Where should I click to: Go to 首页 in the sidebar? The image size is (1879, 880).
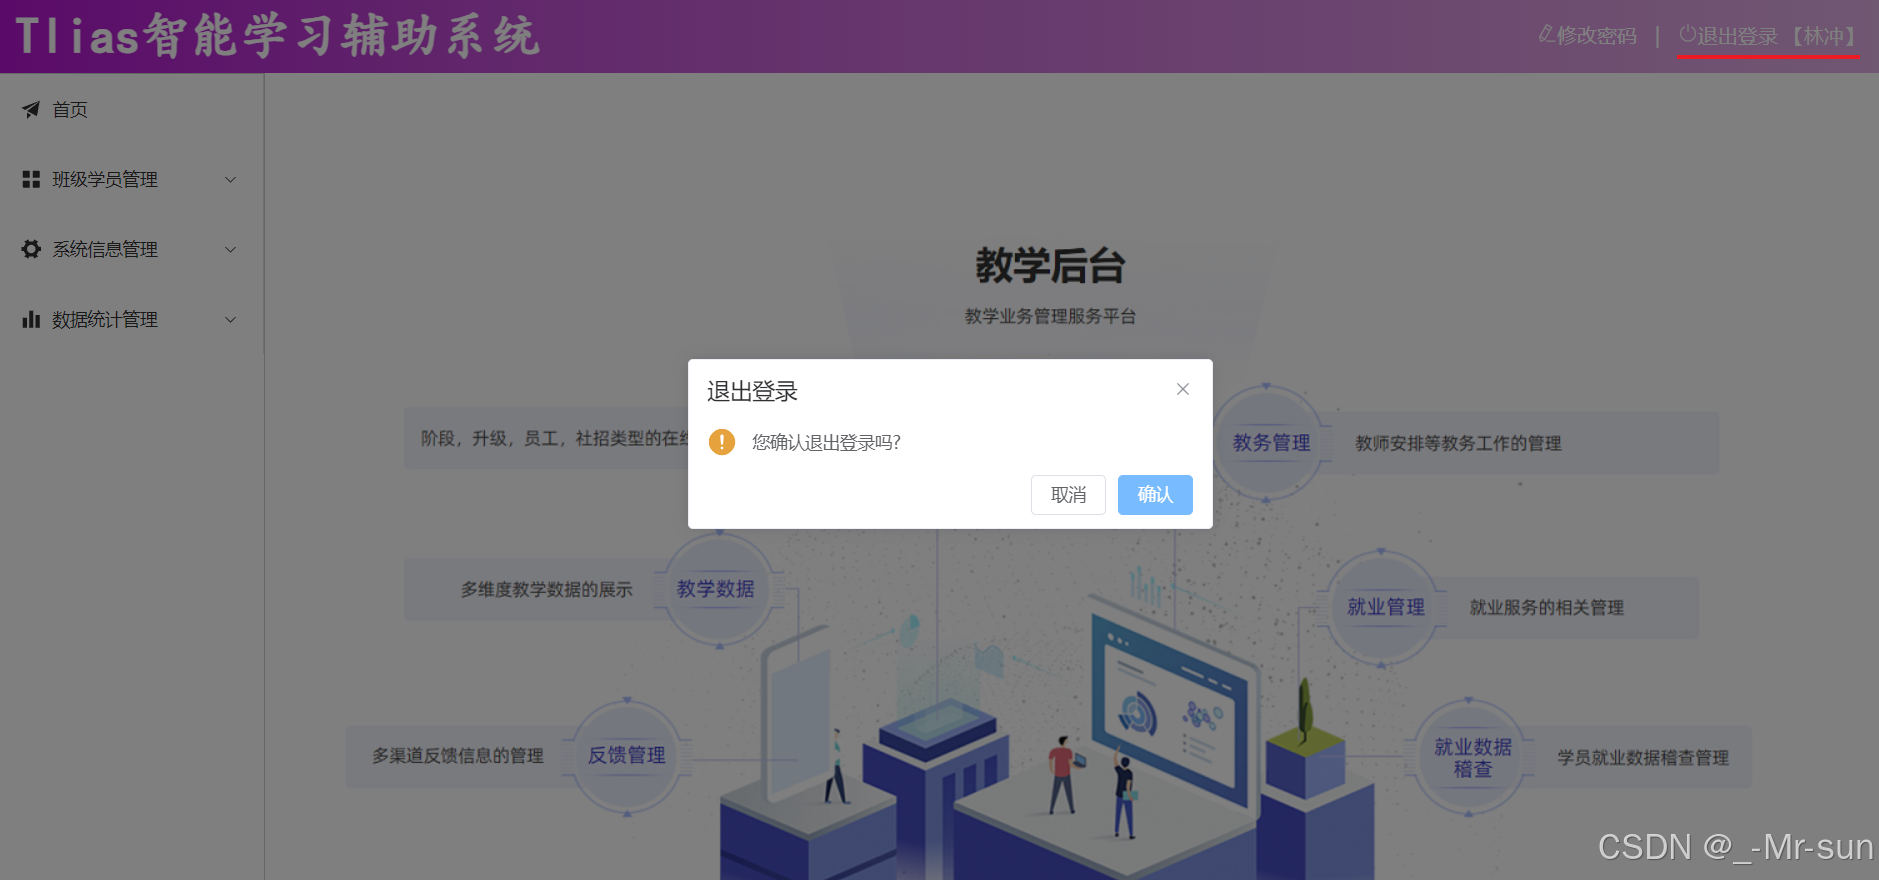click(x=131, y=110)
